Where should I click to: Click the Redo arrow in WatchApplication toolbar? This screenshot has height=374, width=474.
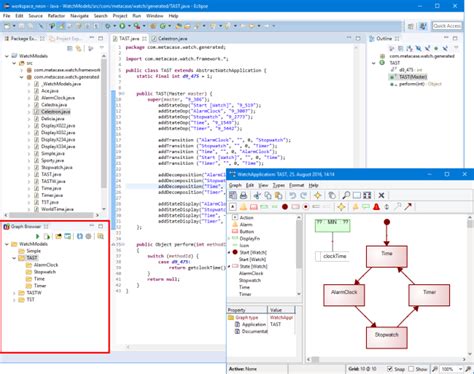pyautogui.click(x=303, y=195)
